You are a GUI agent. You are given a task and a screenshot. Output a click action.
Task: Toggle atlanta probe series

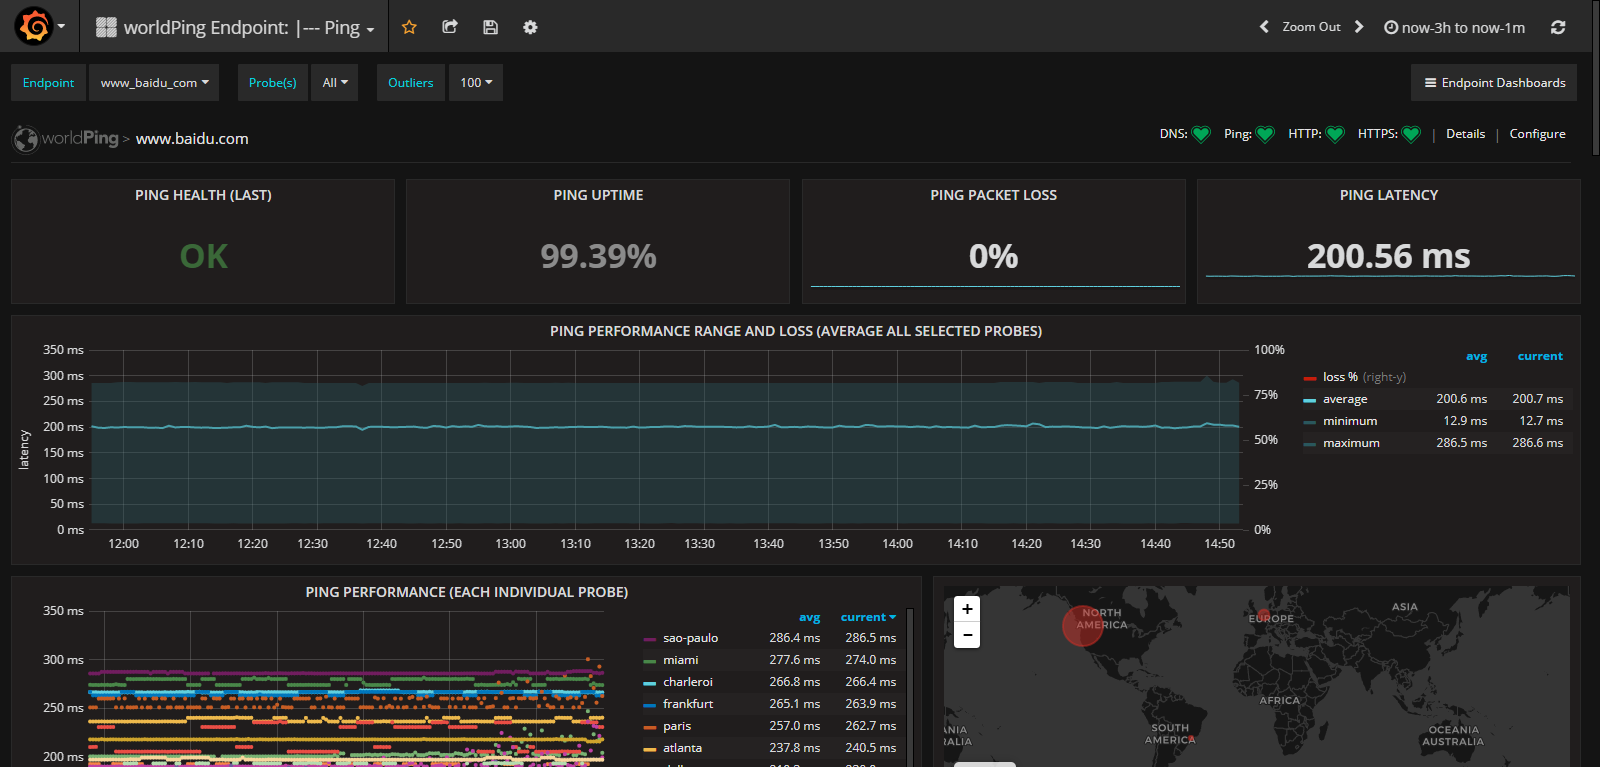coord(682,748)
